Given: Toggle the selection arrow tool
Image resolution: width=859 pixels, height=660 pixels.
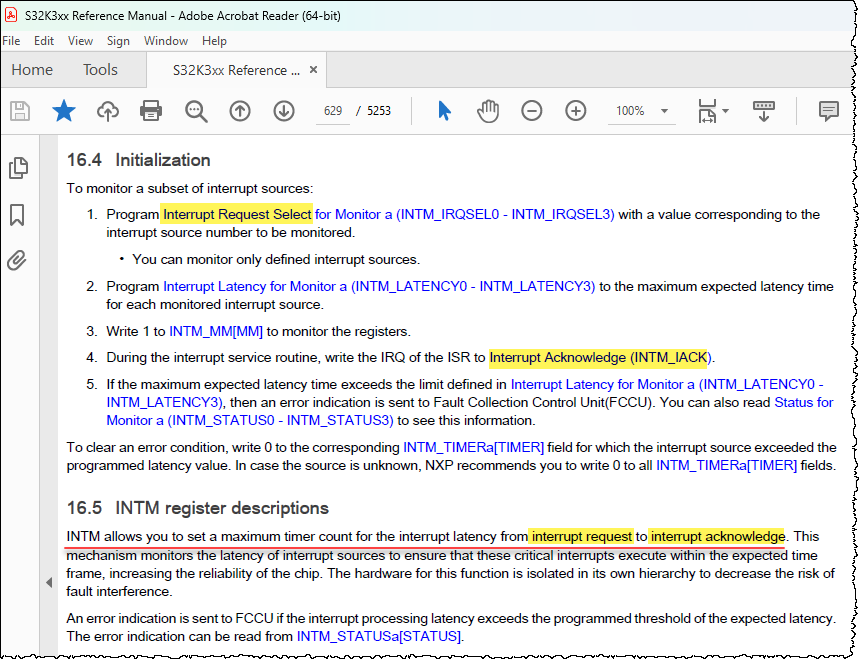Looking at the screenshot, I should 443,111.
